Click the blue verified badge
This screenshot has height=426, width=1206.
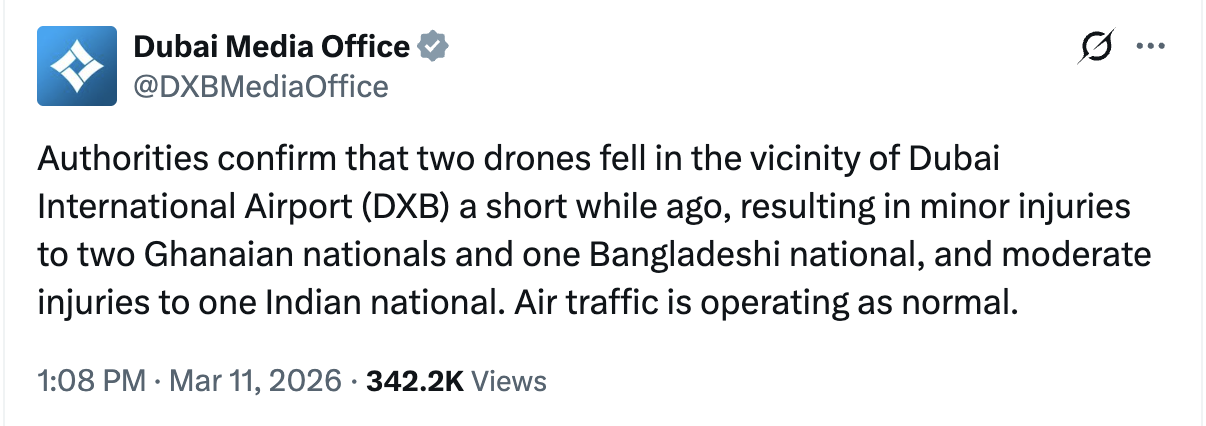tap(432, 46)
